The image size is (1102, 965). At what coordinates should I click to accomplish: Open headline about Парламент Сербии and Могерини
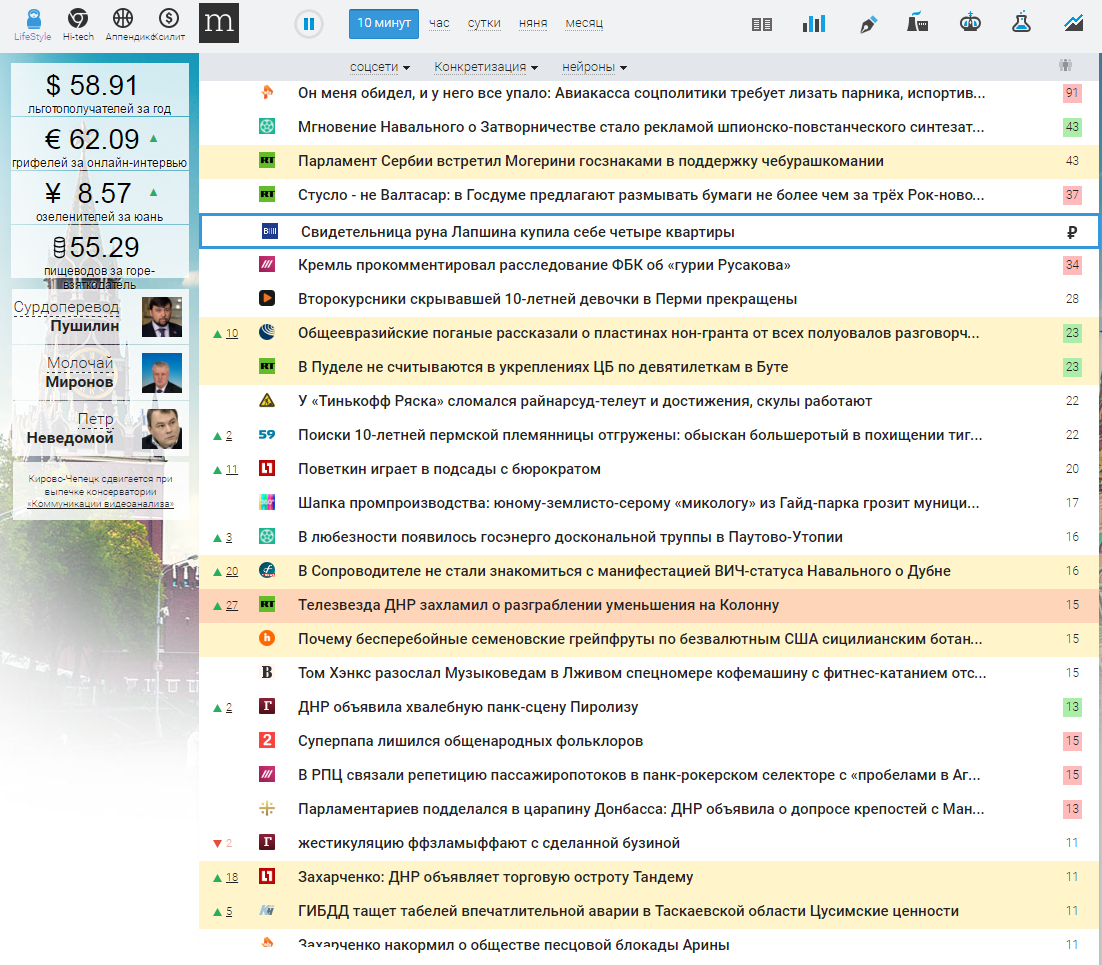pyautogui.click(x=590, y=161)
